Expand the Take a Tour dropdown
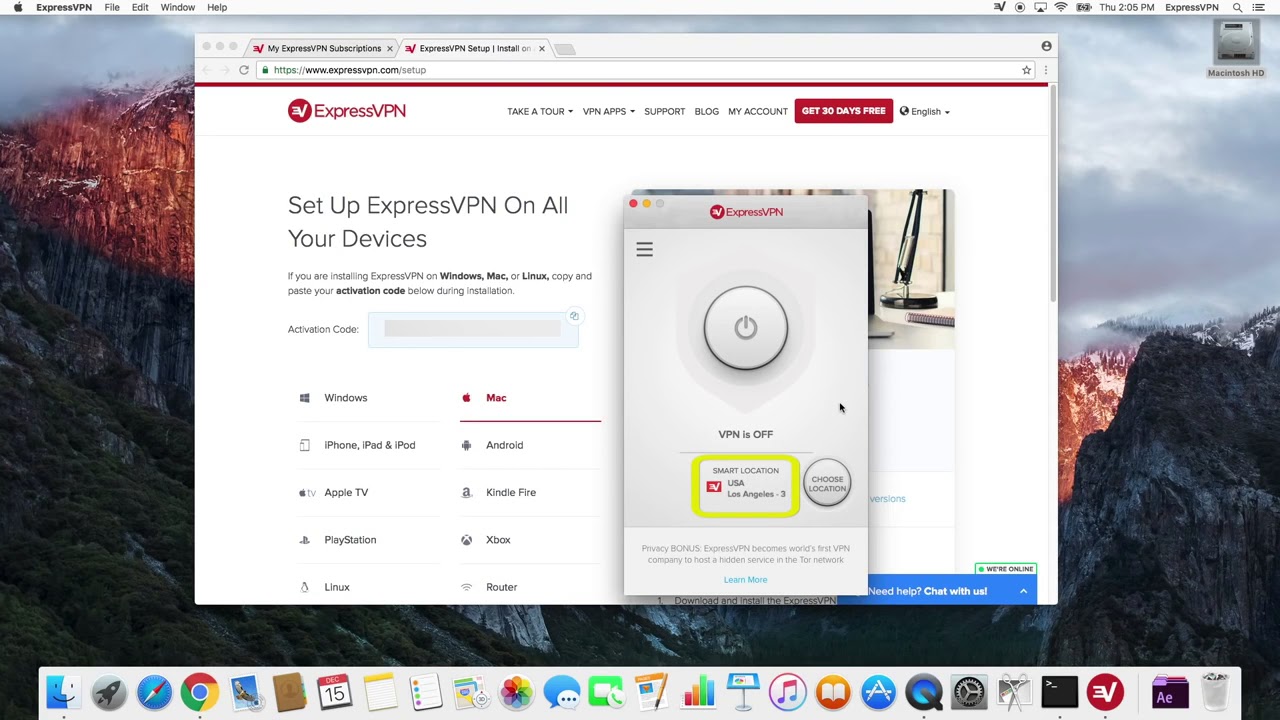The height and width of the screenshot is (720, 1280). (540, 111)
